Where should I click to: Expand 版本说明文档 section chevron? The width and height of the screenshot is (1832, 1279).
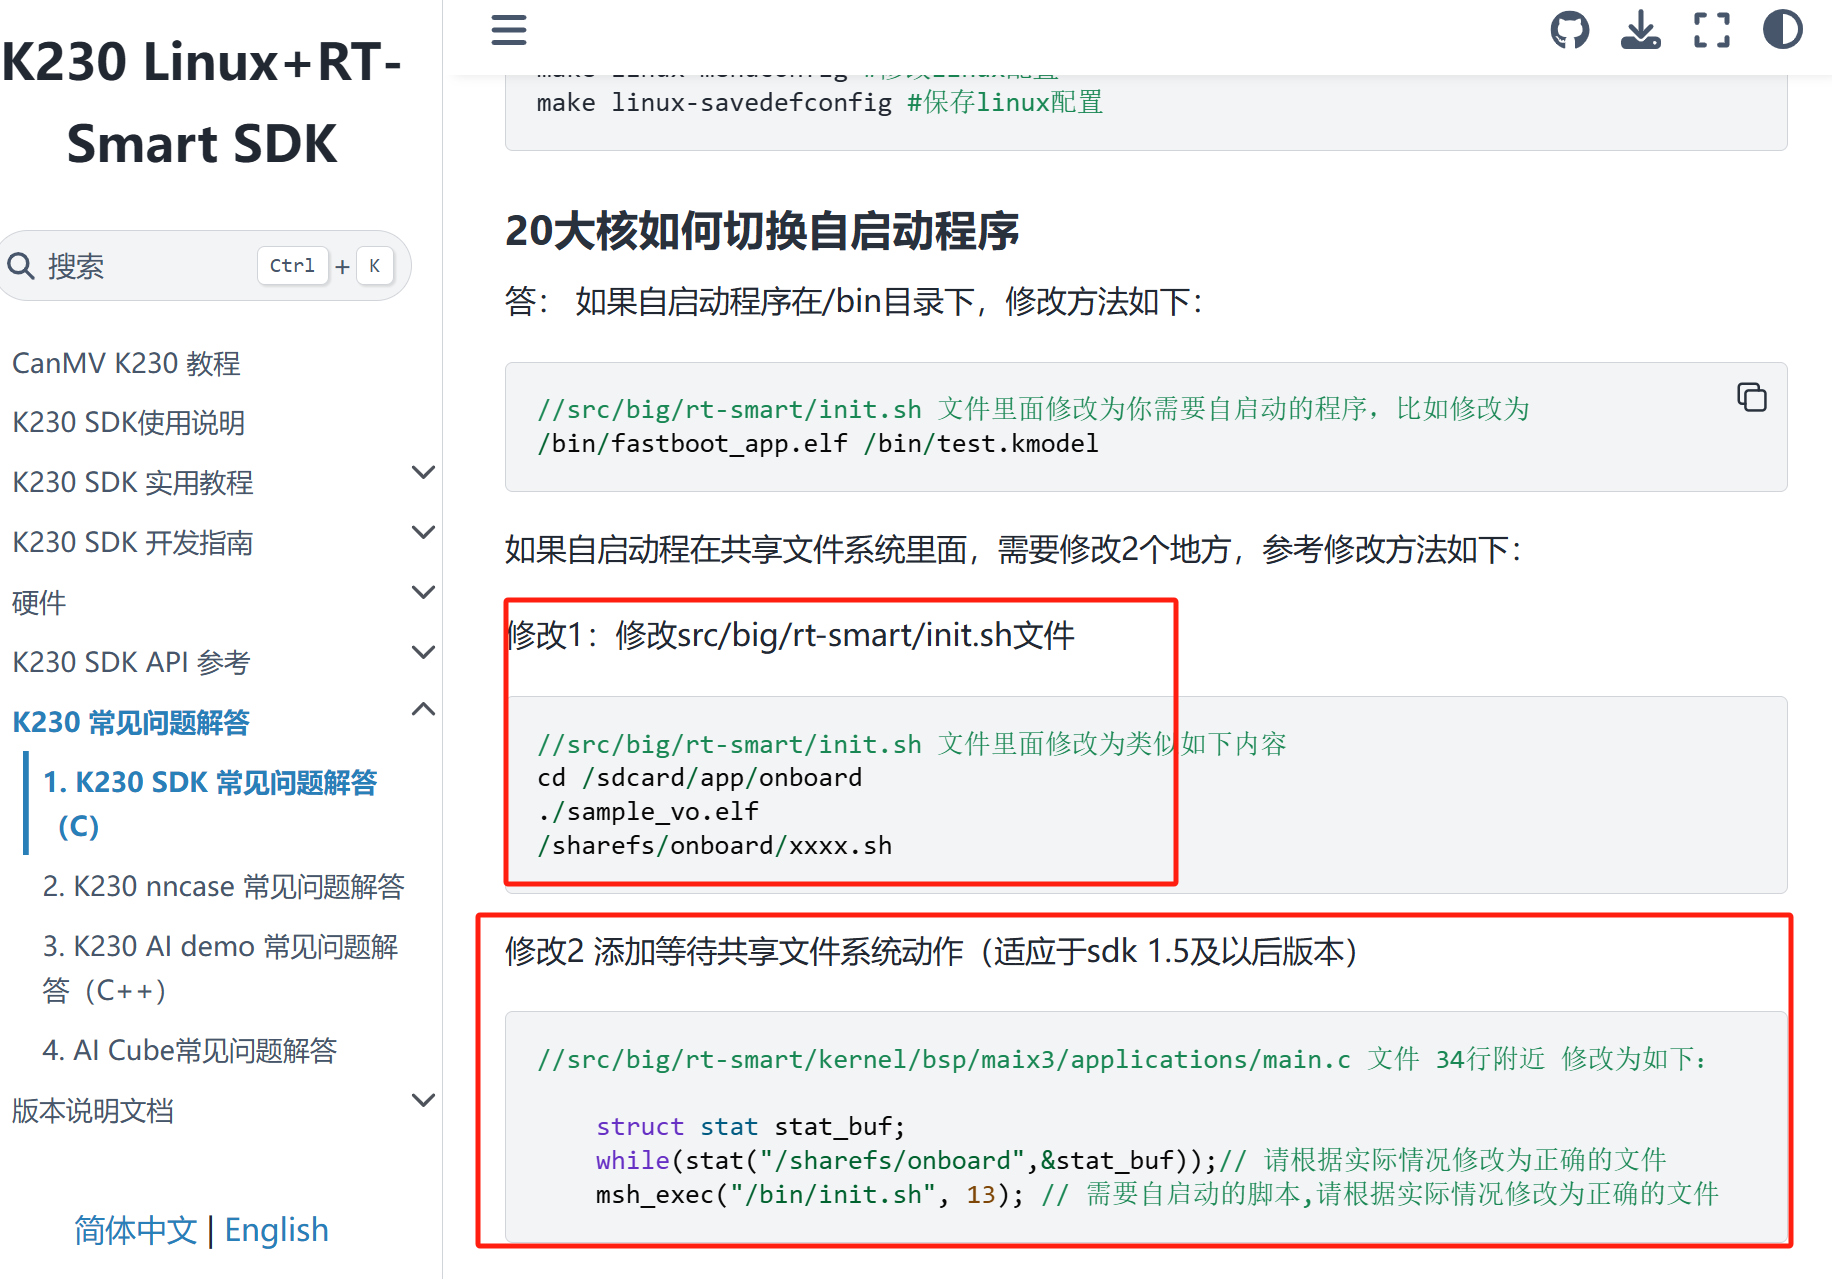coord(424,1101)
